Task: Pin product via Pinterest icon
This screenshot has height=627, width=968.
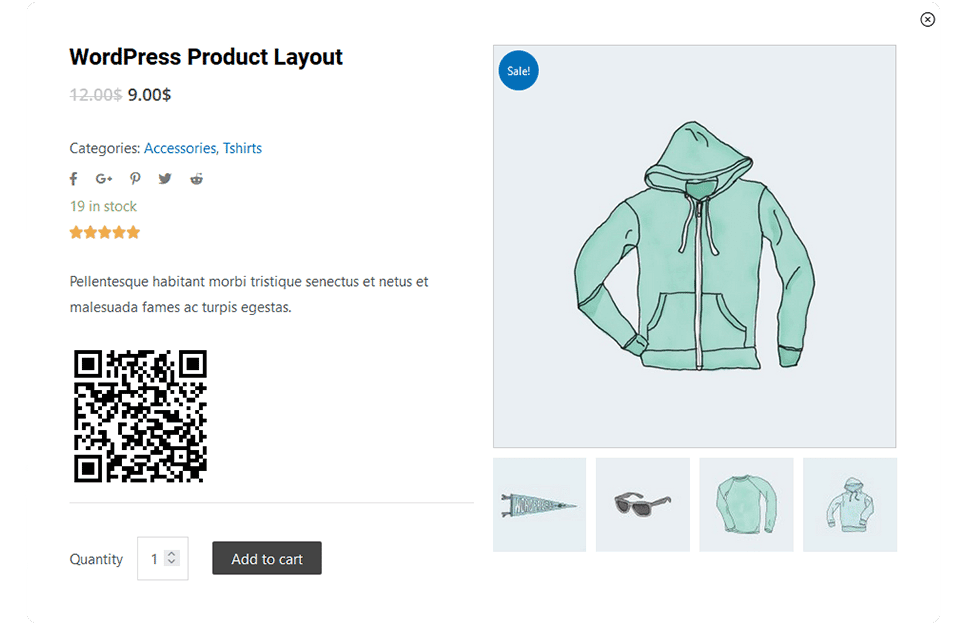Action: pos(135,179)
